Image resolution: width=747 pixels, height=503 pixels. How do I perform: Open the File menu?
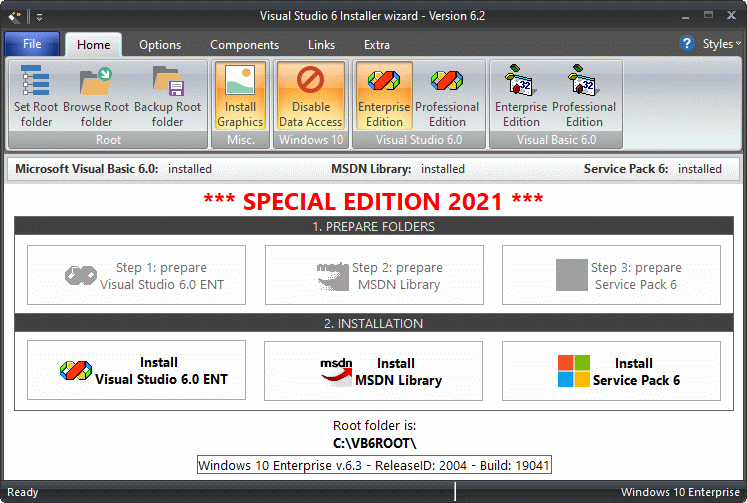click(x=32, y=44)
